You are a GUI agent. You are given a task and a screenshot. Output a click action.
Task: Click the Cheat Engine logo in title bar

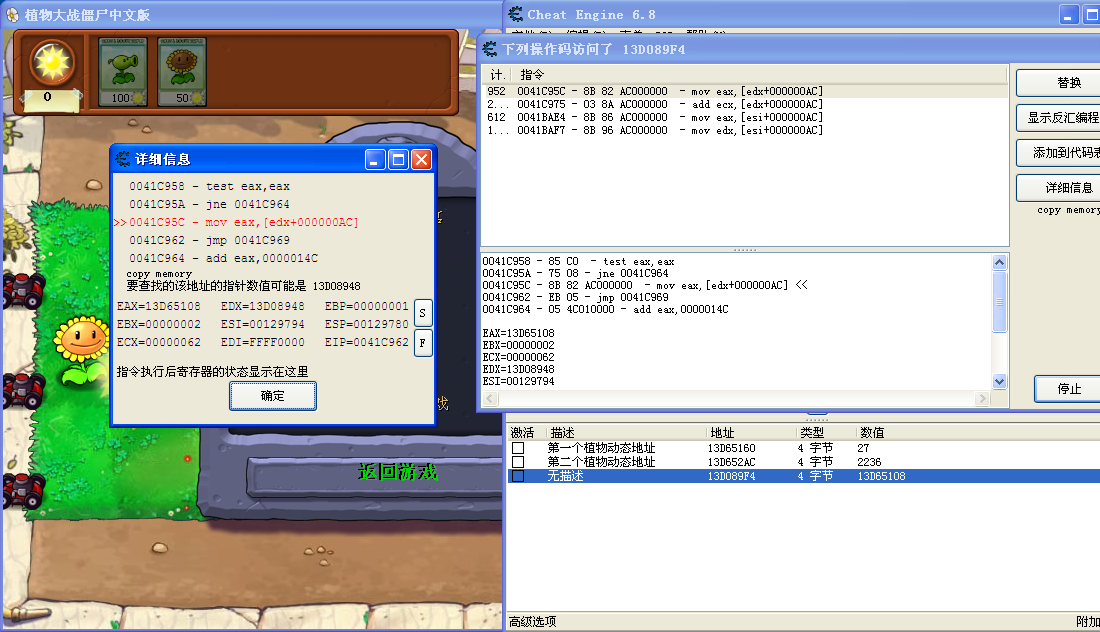[516, 14]
